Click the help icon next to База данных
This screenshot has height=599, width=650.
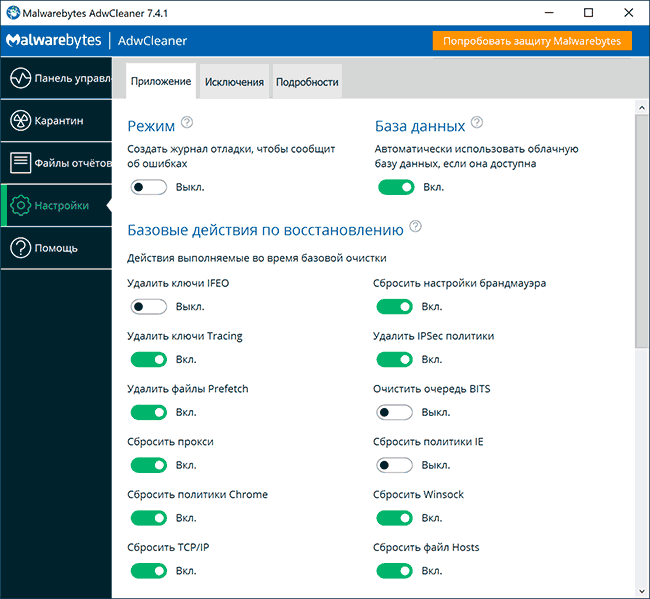pos(477,122)
